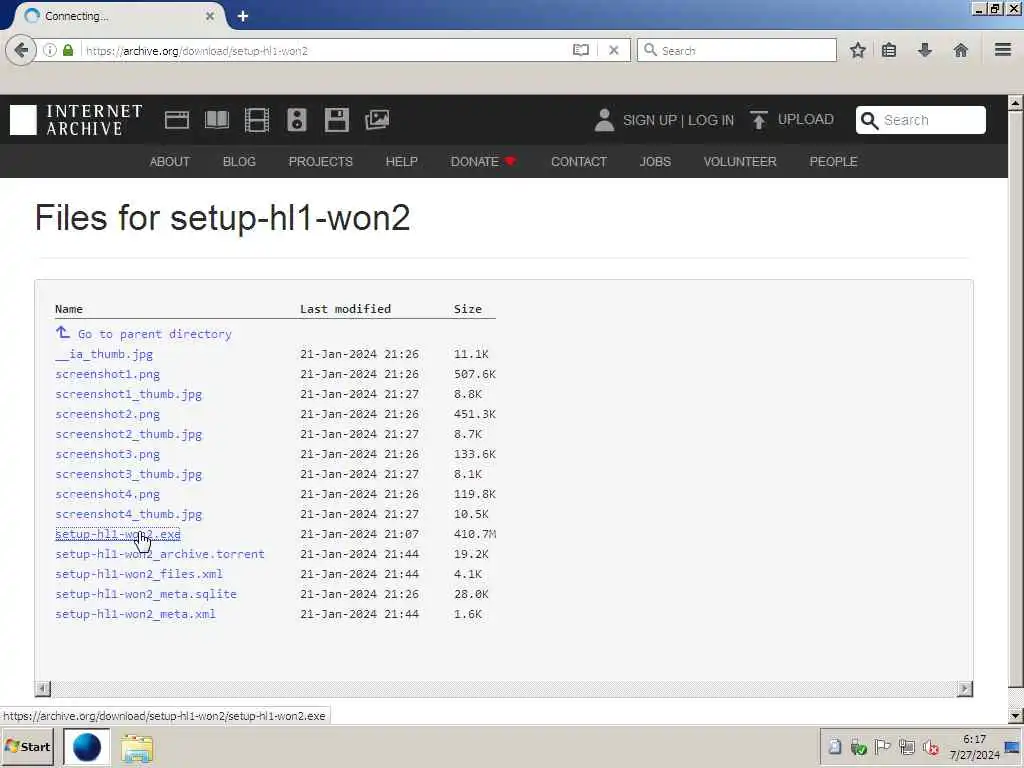Viewport: 1024px width, 768px height.
Task: Click the UPLOAD link
Action: pos(805,120)
